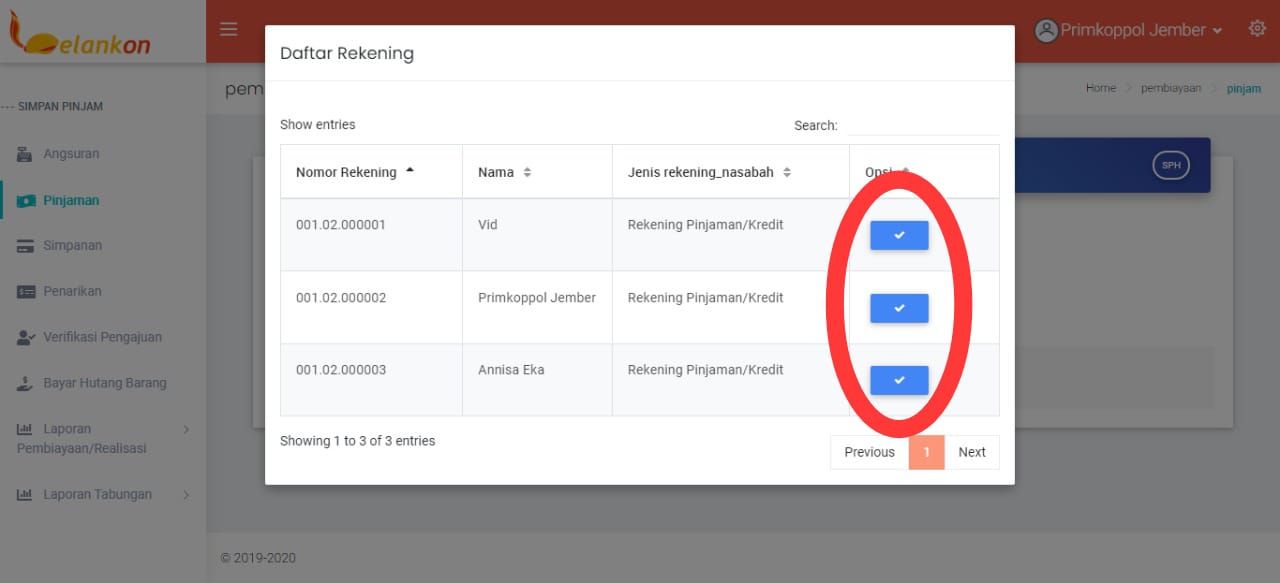Screen dimensions: 1280x583
Task: Click the Search input field
Action: [922, 125]
